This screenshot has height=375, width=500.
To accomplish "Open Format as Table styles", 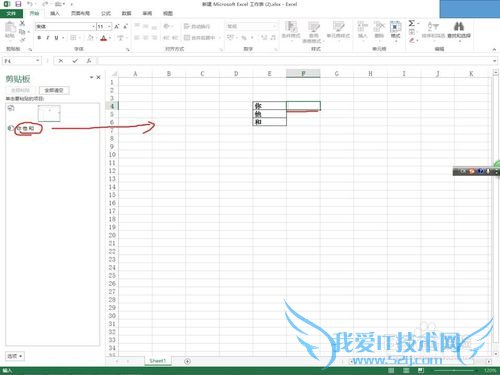I will (313, 32).
